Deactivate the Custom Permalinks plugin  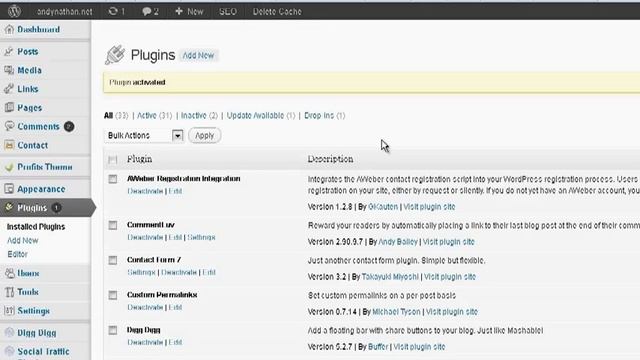[x=145, y=307]
